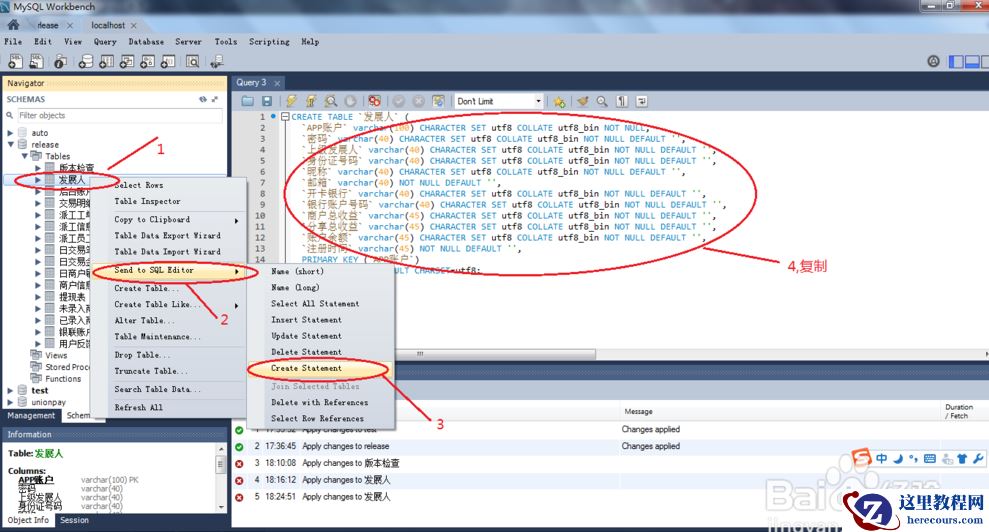The image size is (989, 532).
Task: Choose Table Inspector from context menu
Action: [x=146, y=201]
